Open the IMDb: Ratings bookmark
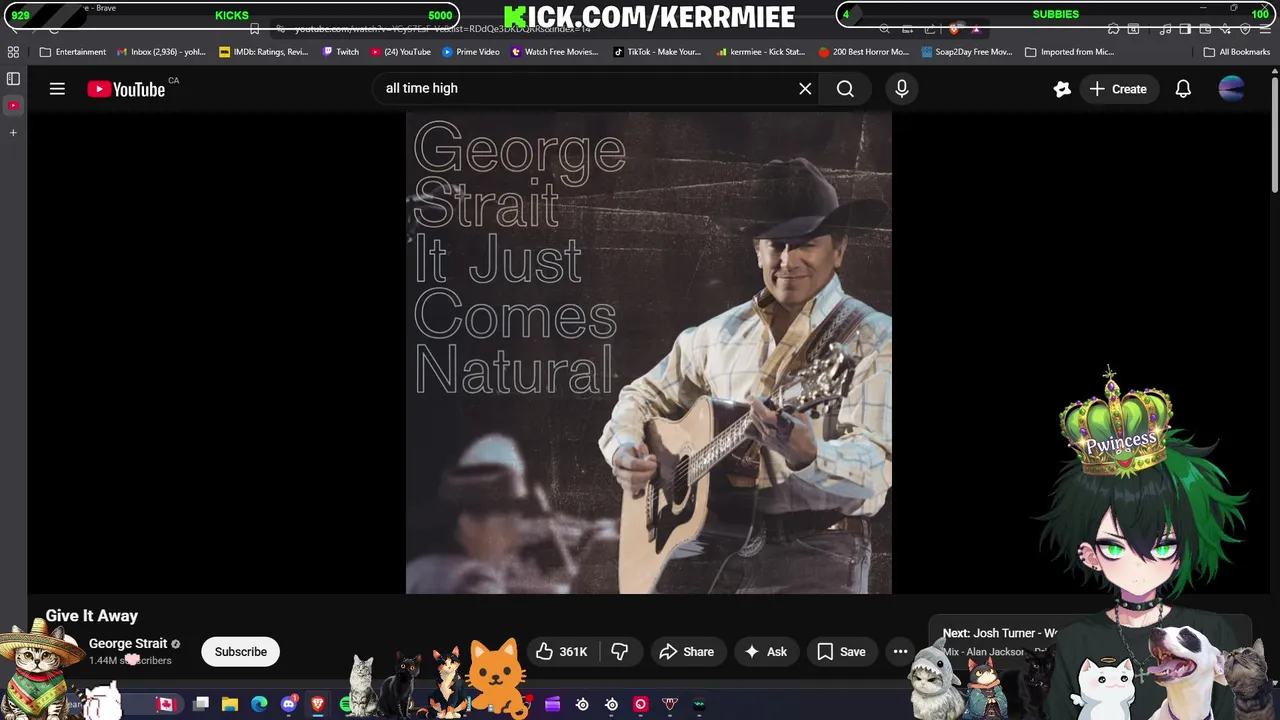This screenshot has width=1280, height=720. click(x=264, y=52)
